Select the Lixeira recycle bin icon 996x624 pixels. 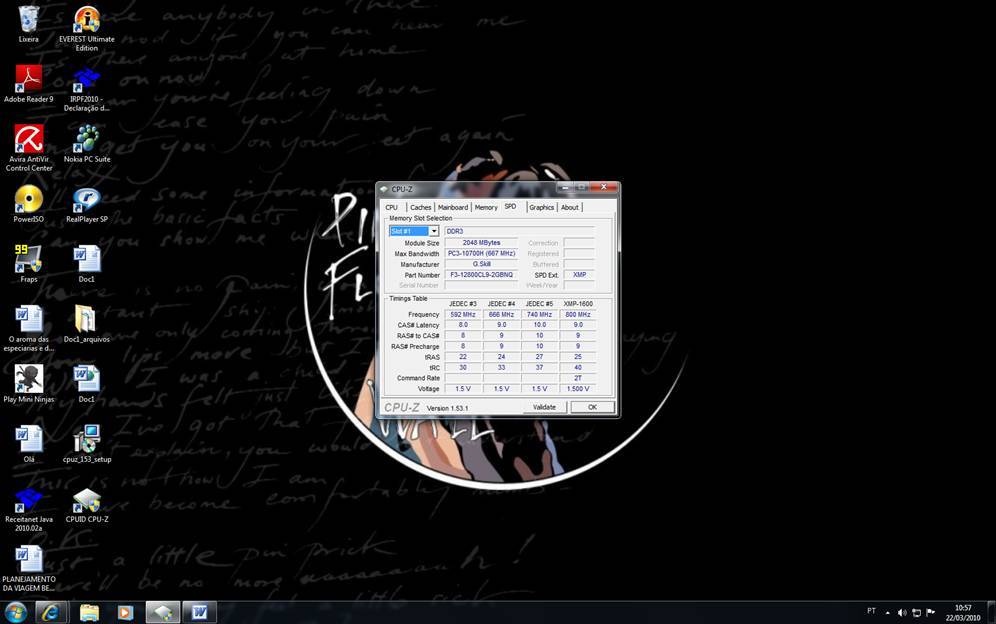tap(29, 24)
